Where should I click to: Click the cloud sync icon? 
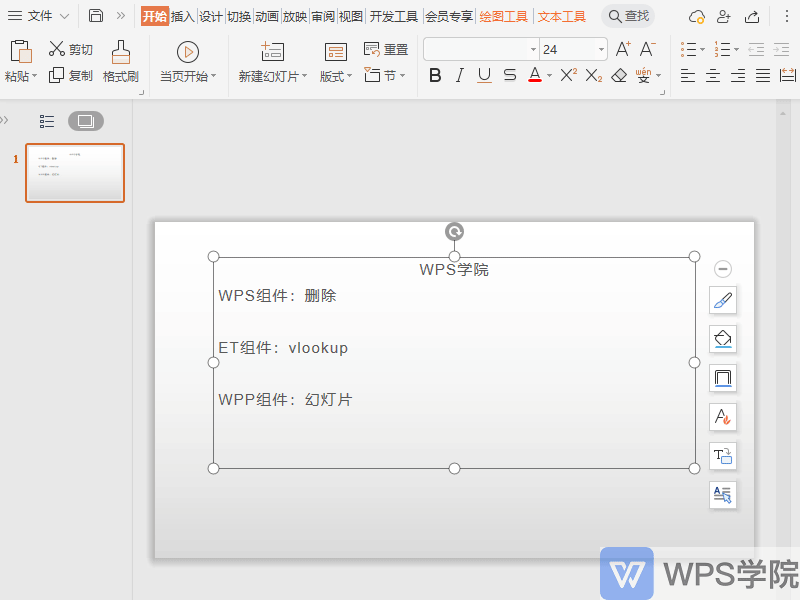[696, 17]
